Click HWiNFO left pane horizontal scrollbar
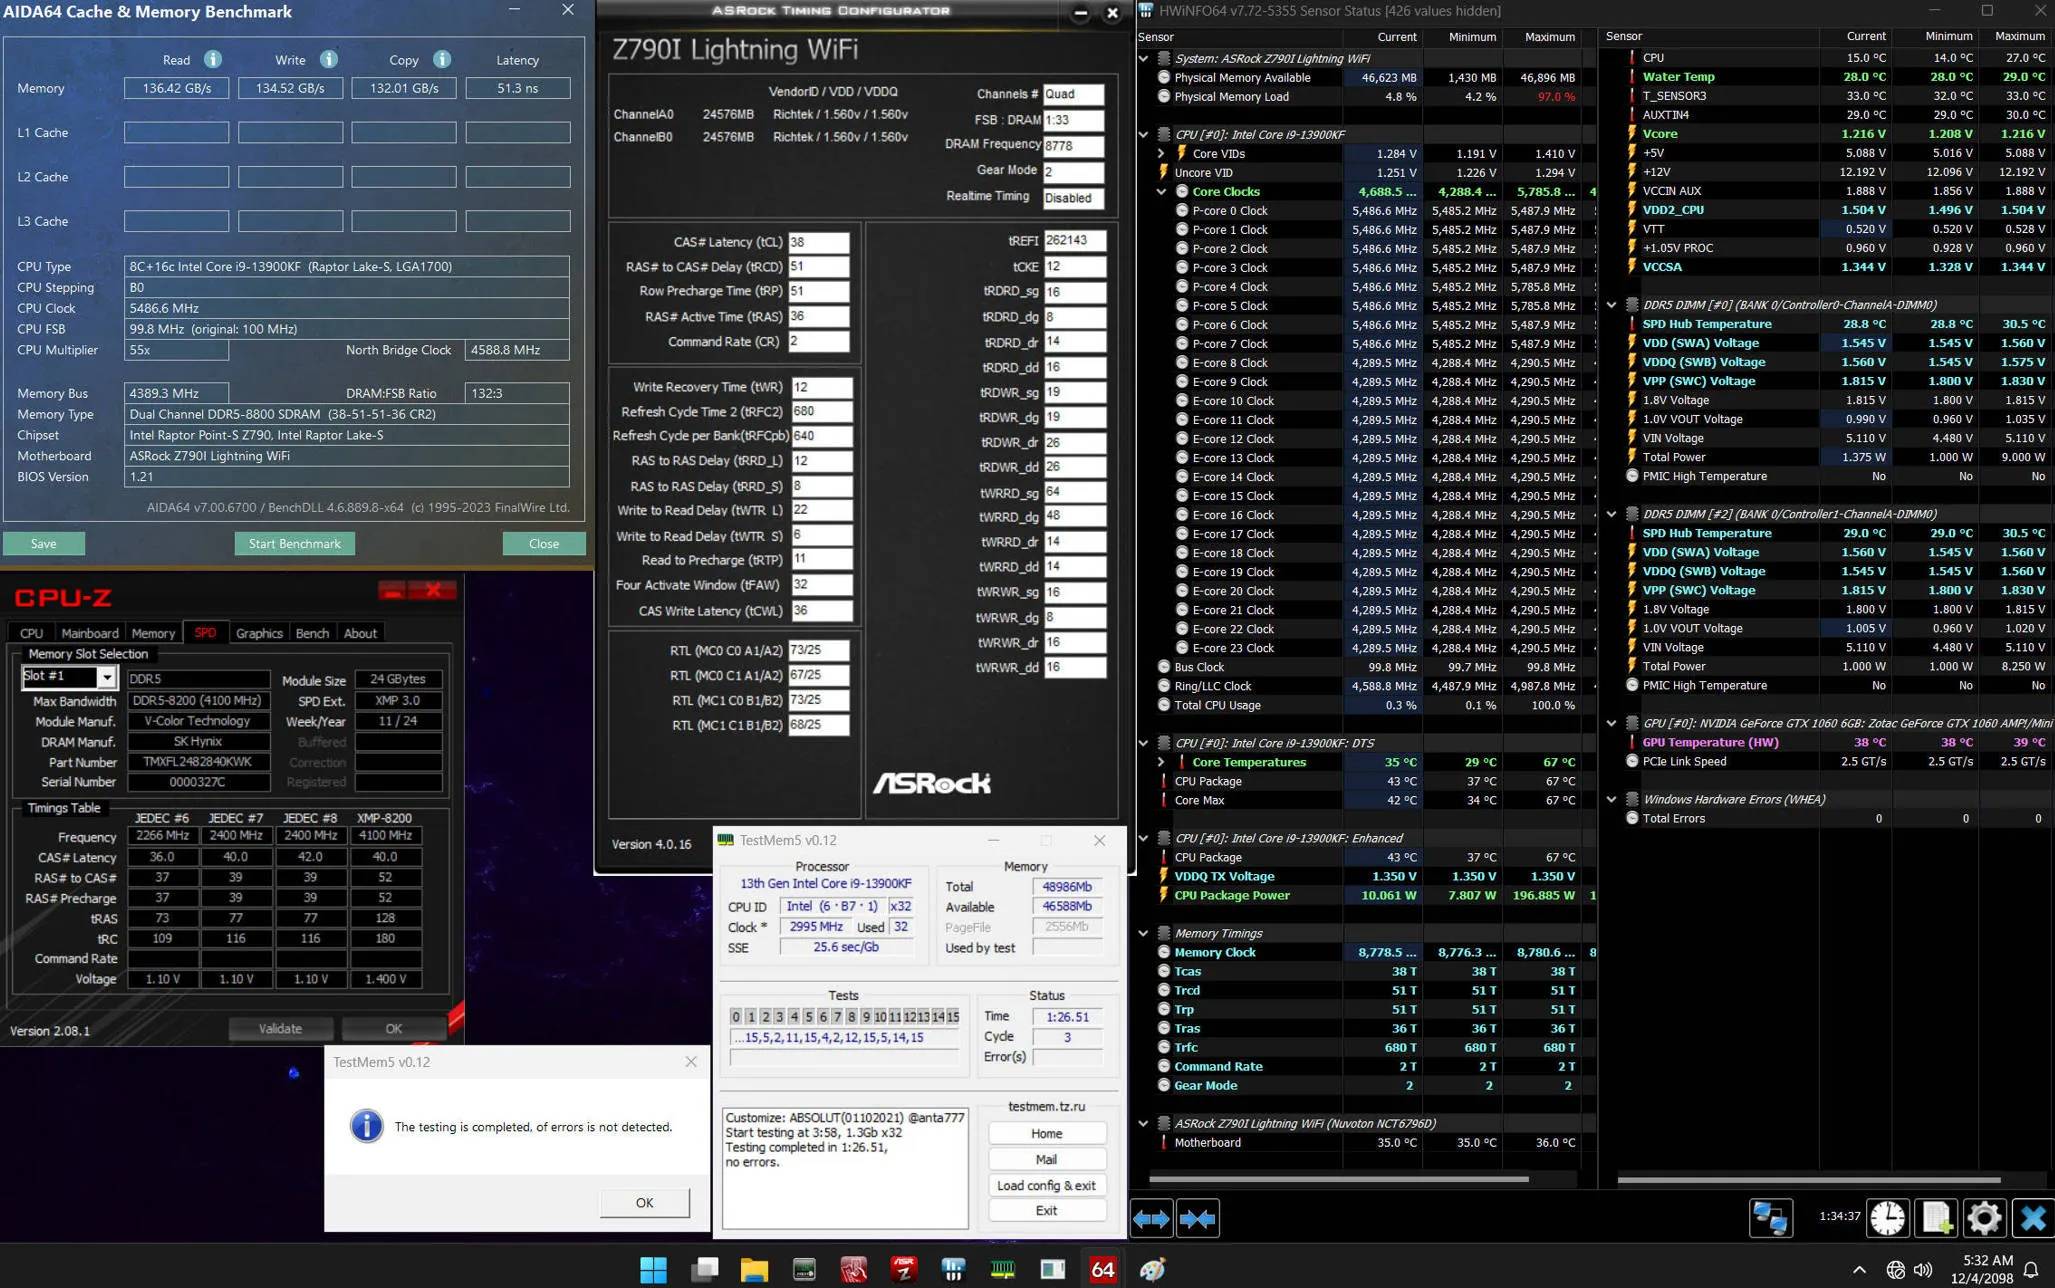2055x1288 pixels. coord(1338,1179)
